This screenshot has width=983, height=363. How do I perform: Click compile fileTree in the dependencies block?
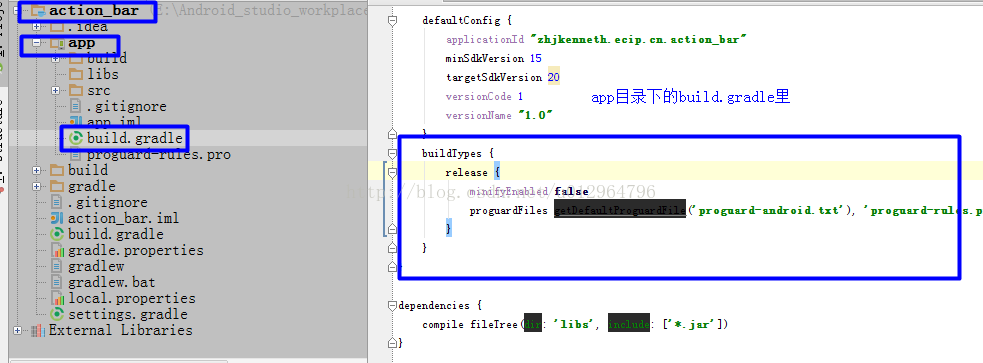(x=470, y=325)
